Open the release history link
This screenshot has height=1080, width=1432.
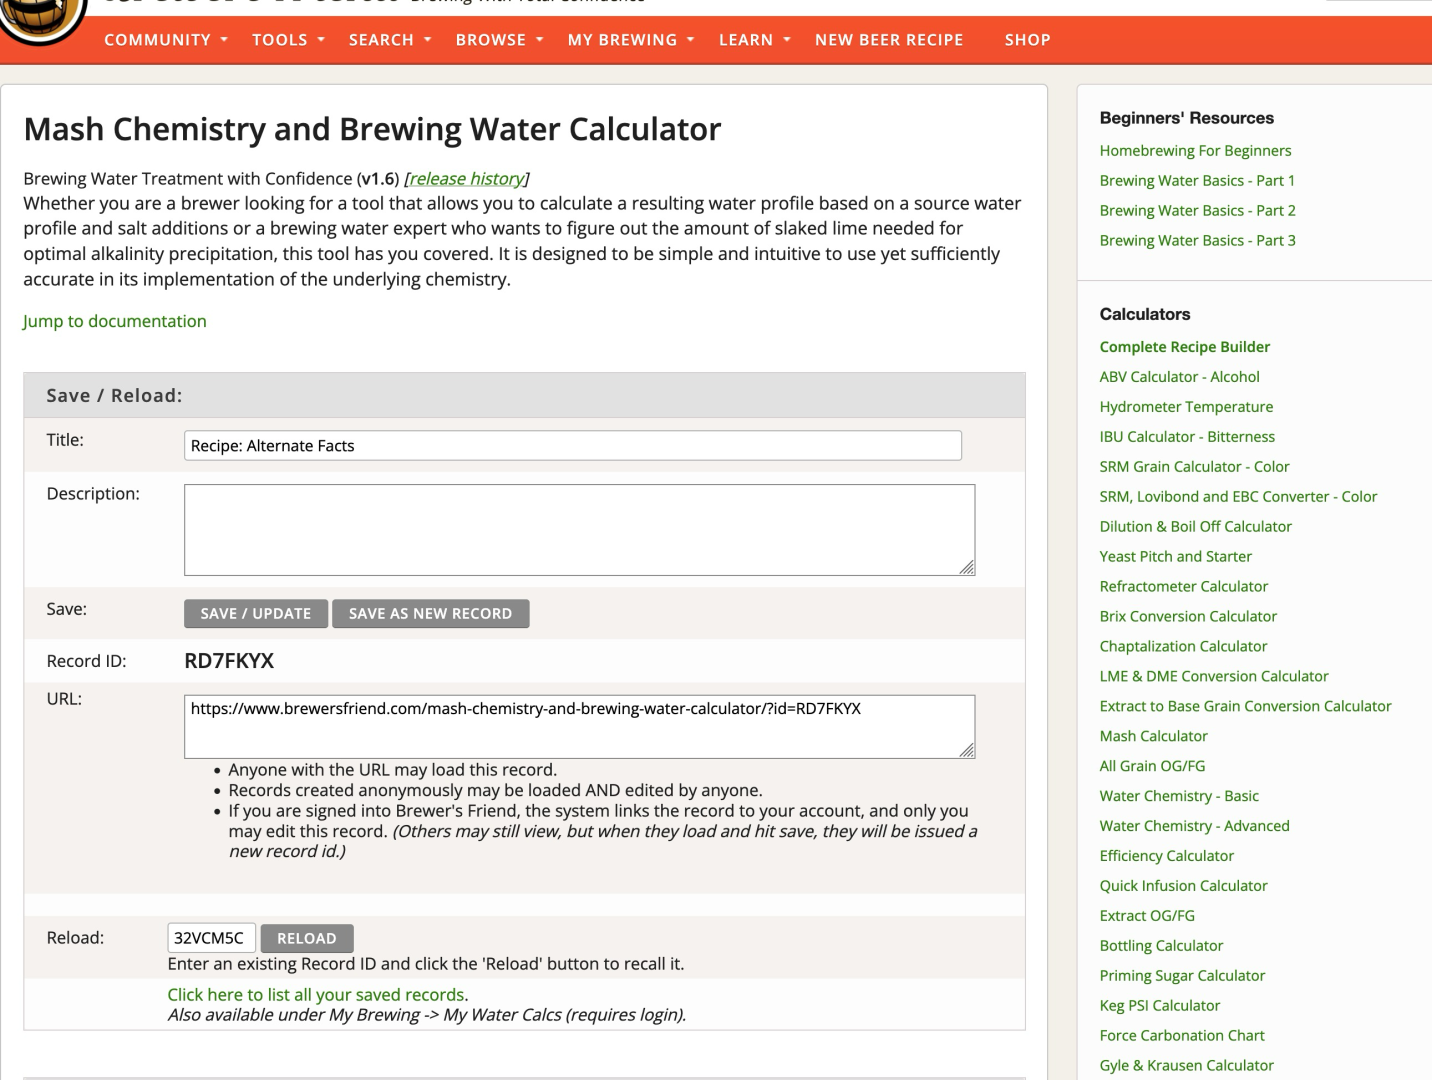[467, 179]
